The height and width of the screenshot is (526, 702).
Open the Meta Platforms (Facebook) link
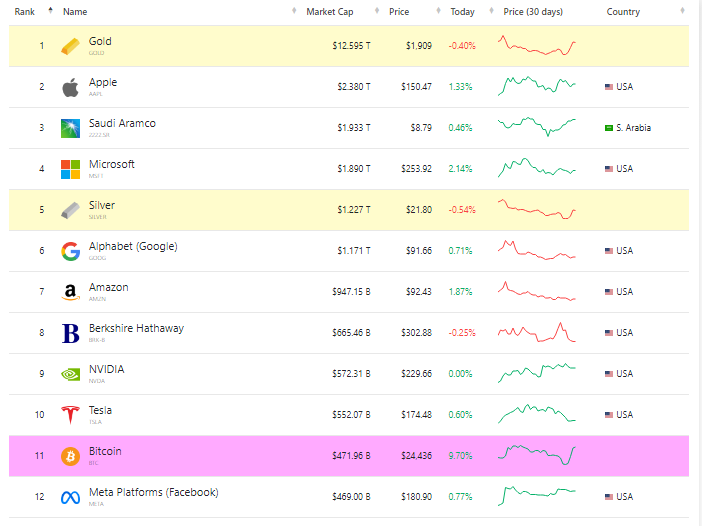coord(154,492)
